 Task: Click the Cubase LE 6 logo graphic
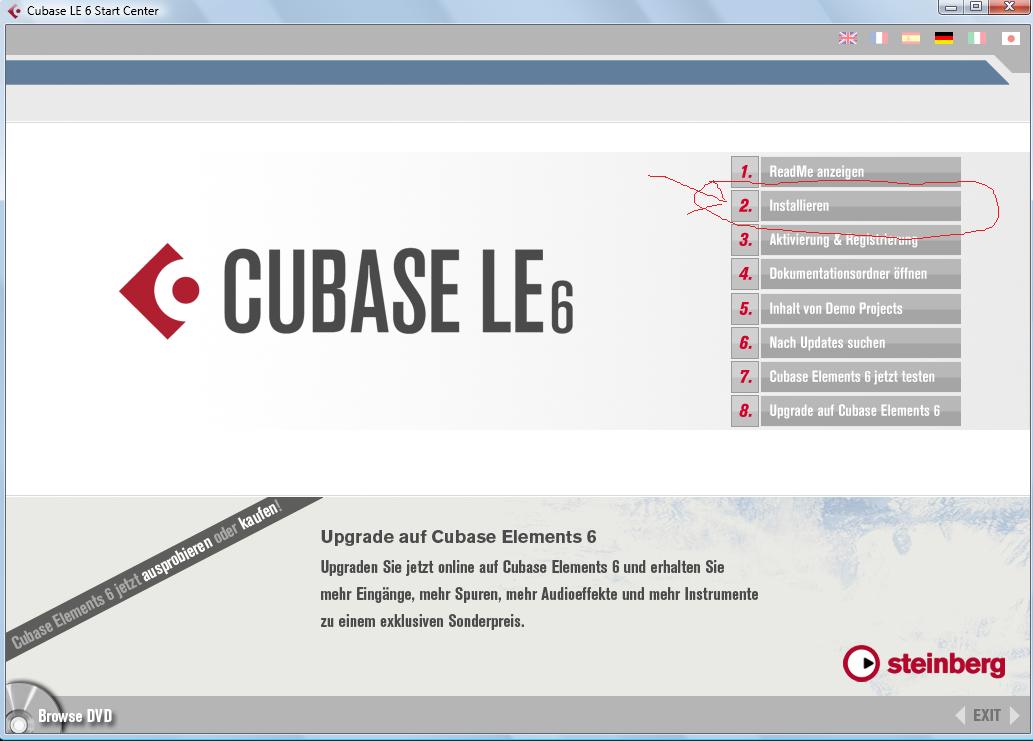click(x=347, y=291)
